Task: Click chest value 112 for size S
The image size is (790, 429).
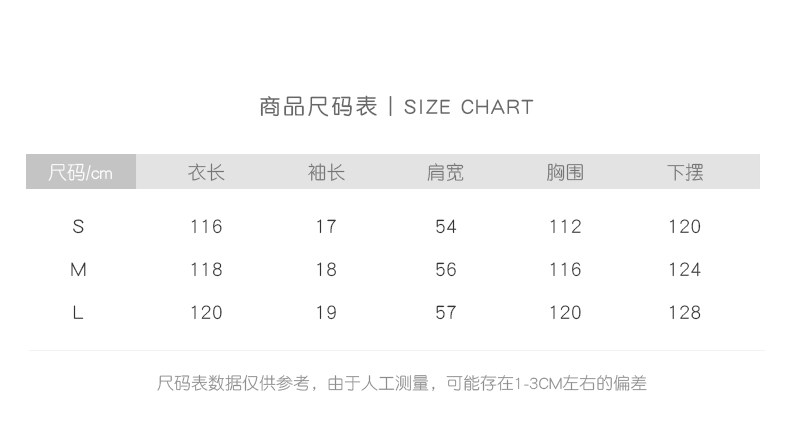Action: [x=565, y=227]
